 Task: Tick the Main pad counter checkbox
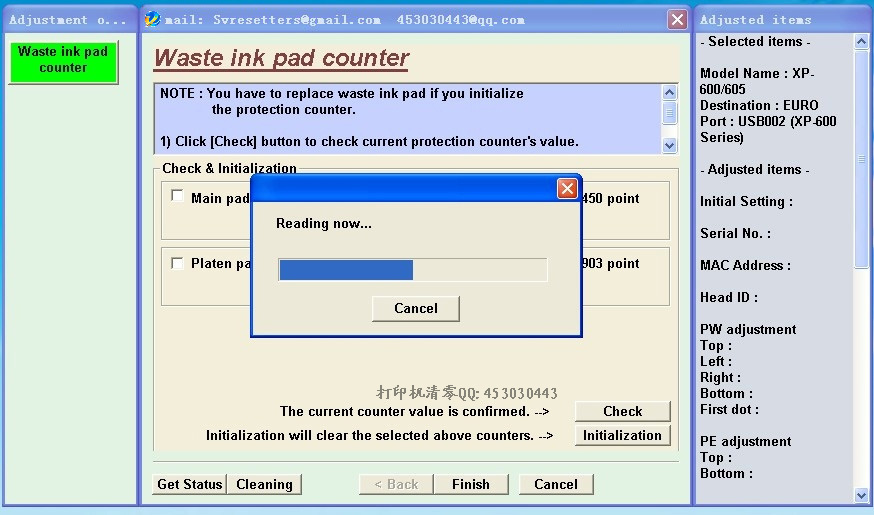click(177, 196)
